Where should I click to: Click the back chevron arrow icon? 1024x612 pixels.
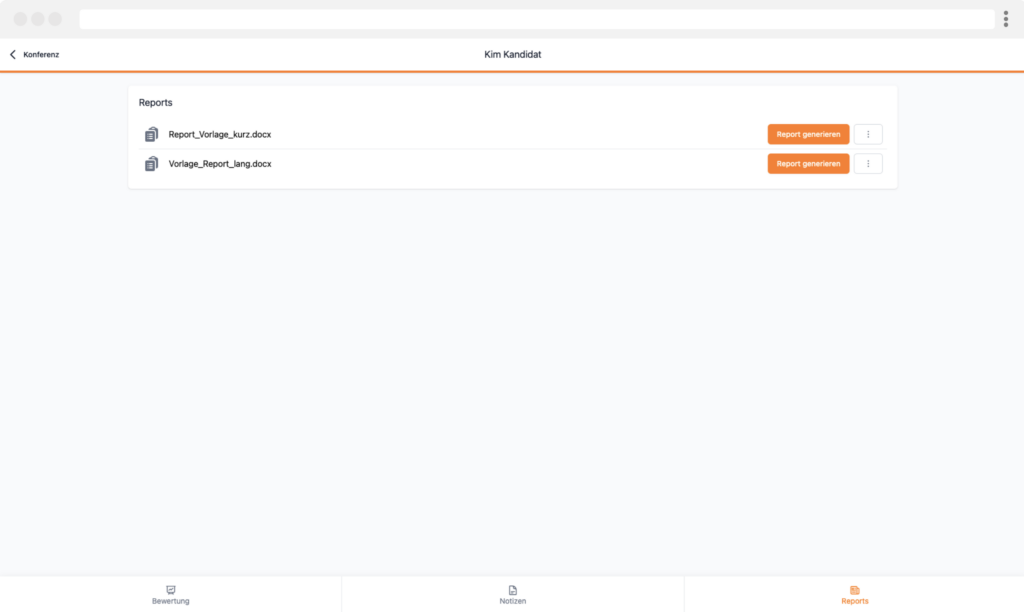12,55
